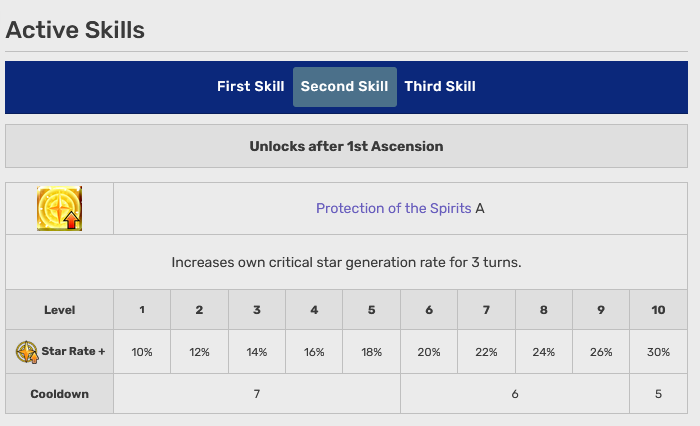Switch to the First Skill tab
The image size is (700, 426).
pyautogui.click(x=250, y=86)
